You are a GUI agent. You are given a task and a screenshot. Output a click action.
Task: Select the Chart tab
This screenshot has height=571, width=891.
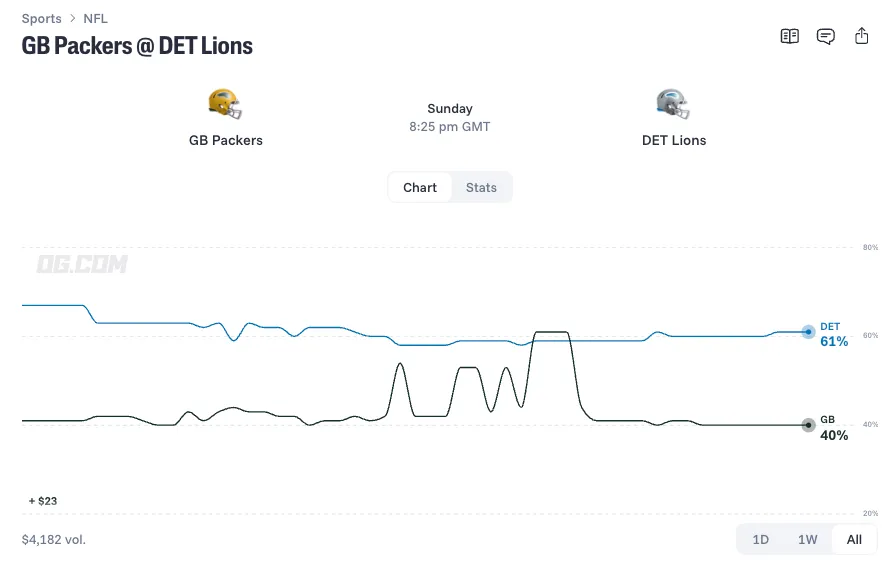420,187
